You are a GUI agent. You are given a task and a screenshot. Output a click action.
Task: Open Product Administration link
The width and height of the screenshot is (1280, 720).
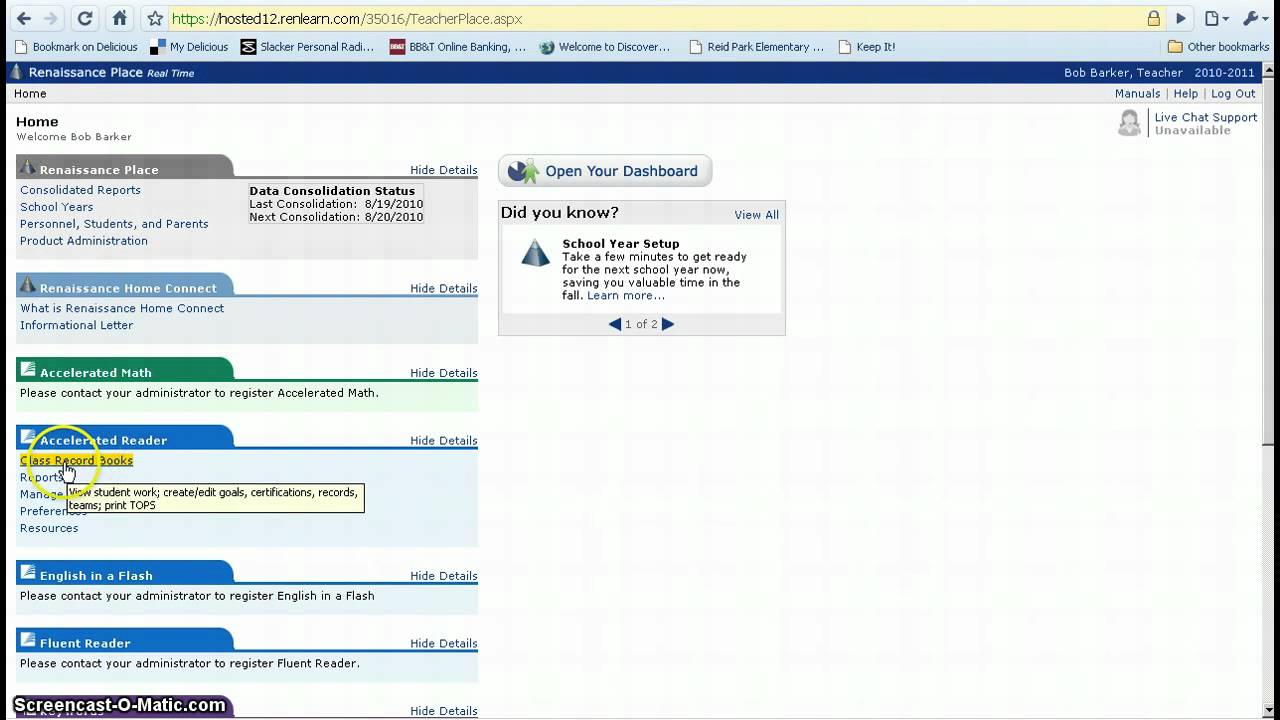tap(84, 241)
